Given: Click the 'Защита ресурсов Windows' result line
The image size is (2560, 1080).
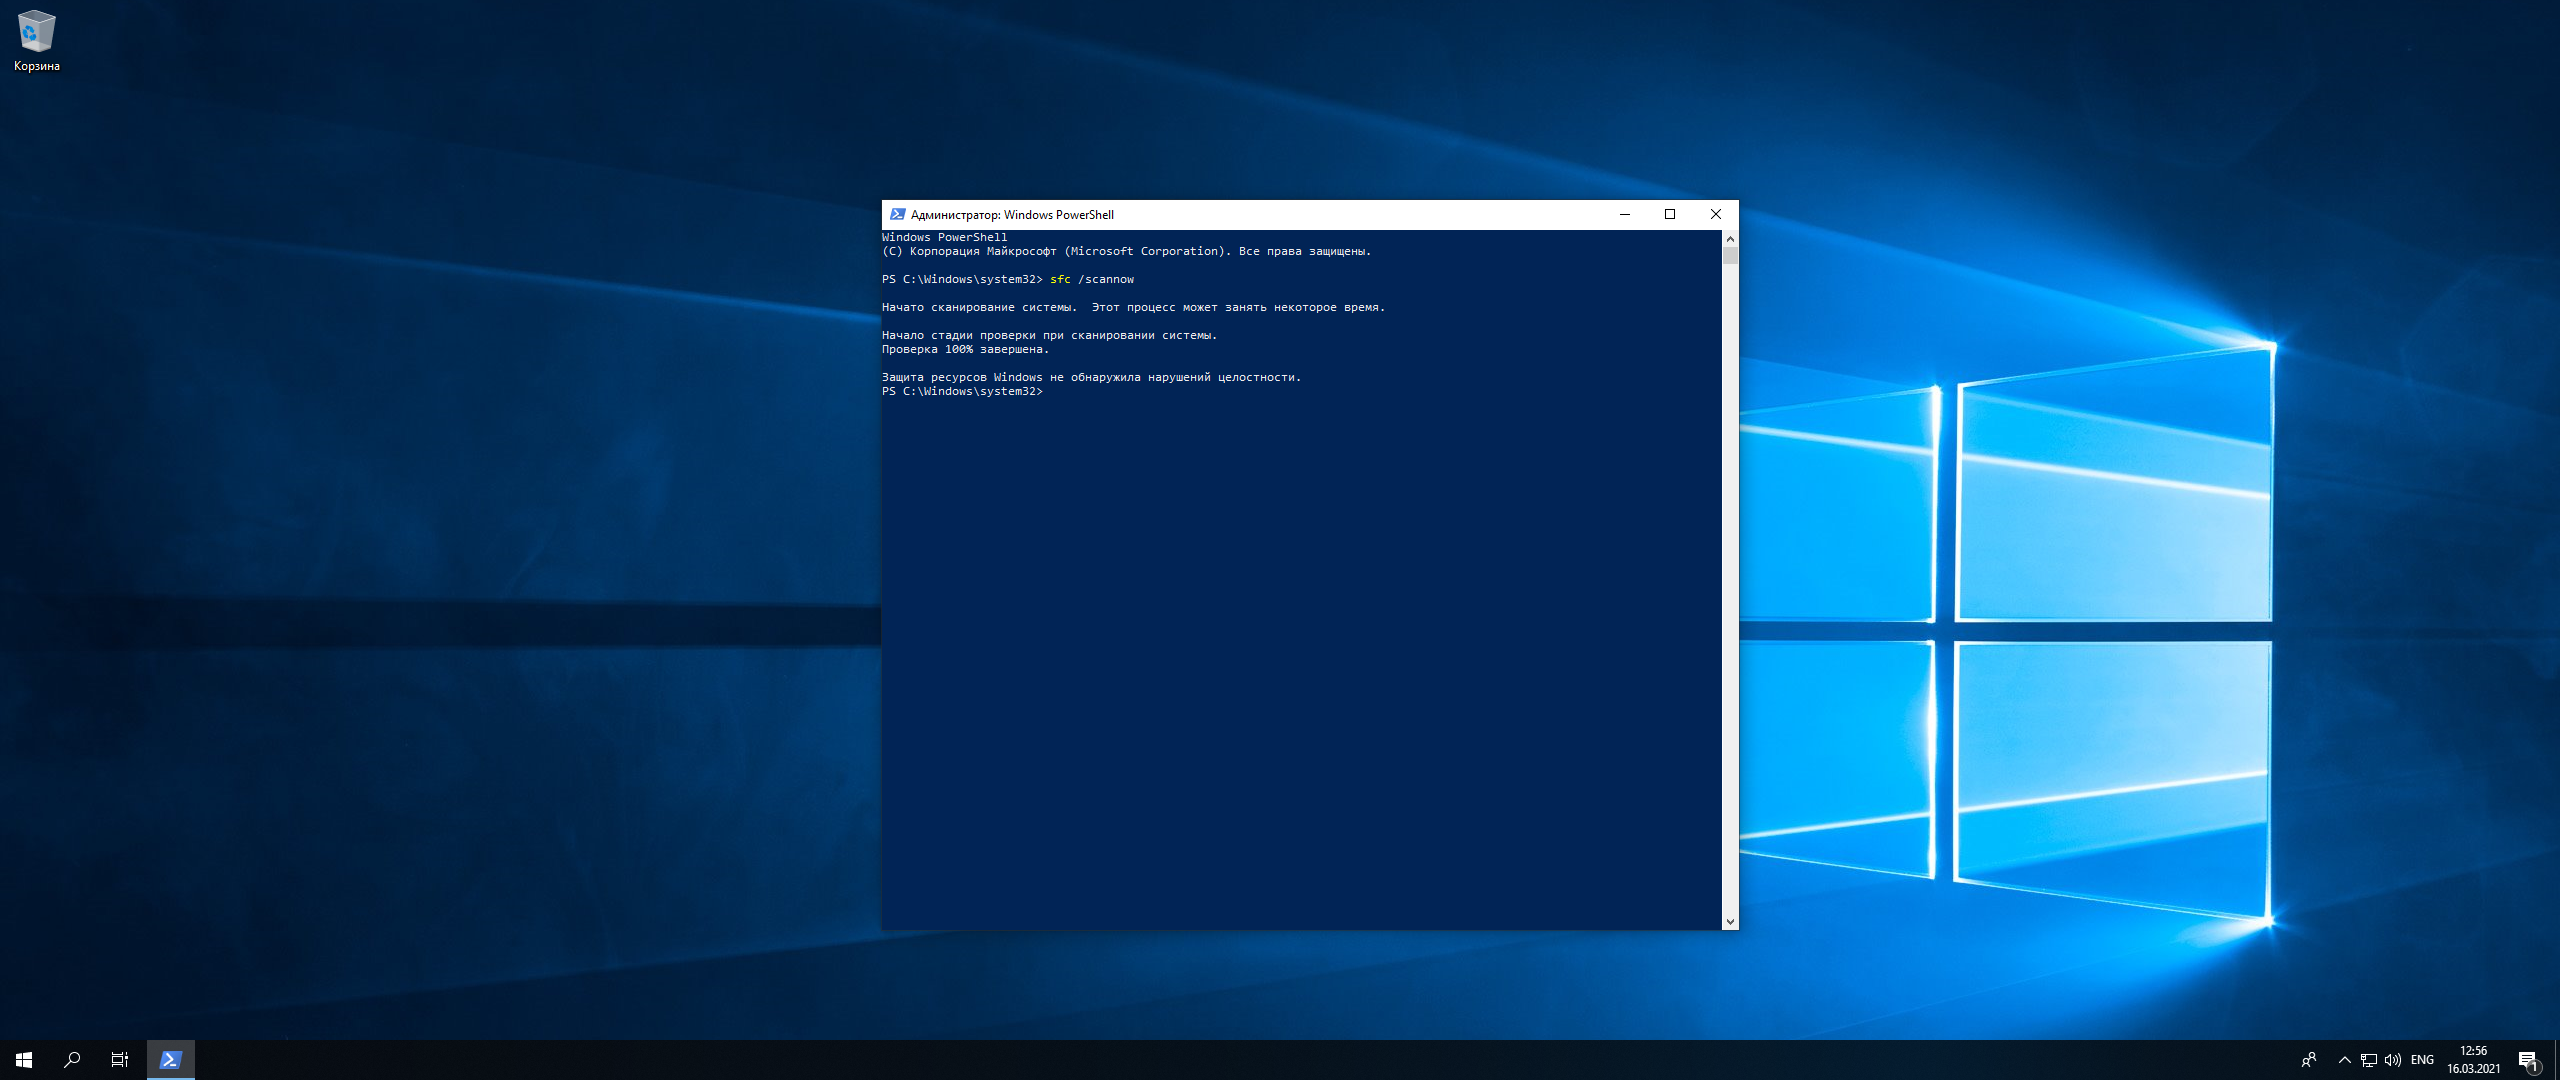Looking at the screenshot, I should pos(1091,377).
